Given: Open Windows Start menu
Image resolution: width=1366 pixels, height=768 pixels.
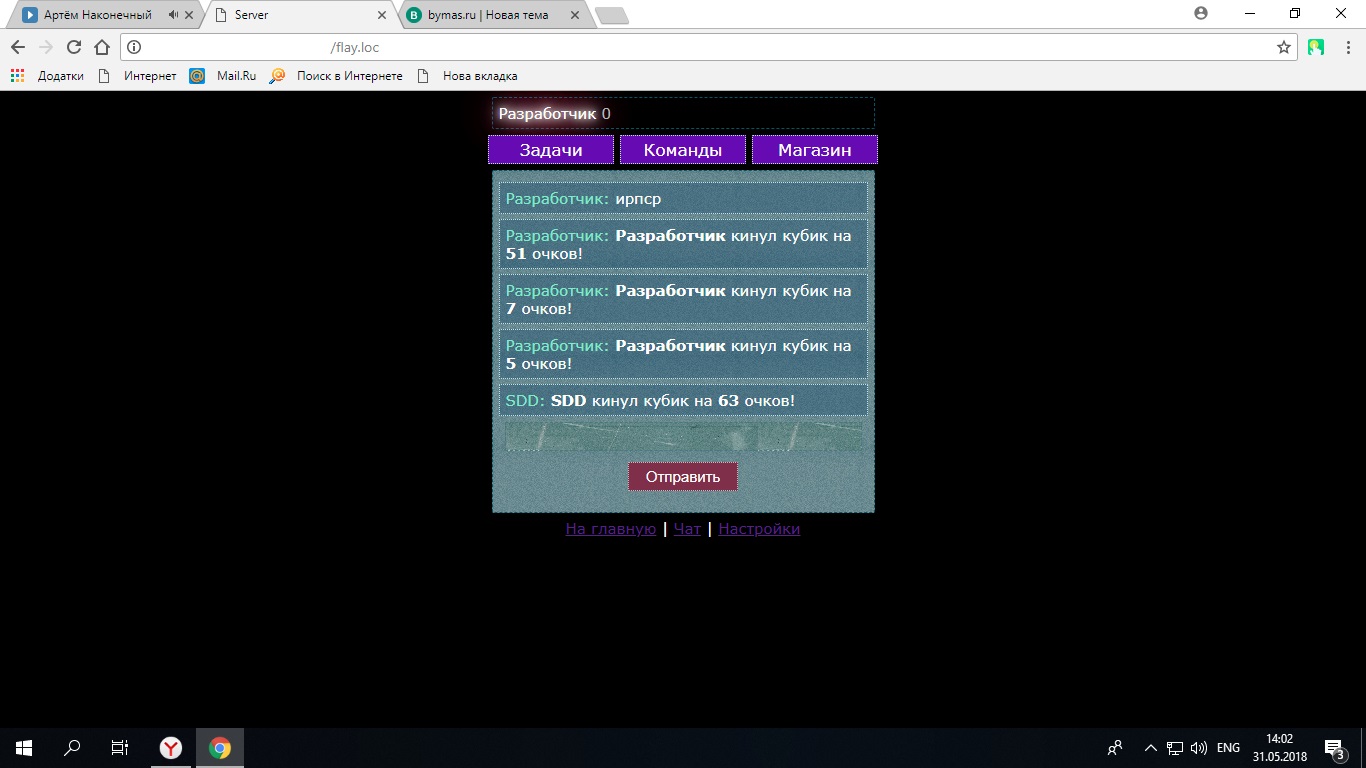Looking at the screenshot, I should pos(24,748).
